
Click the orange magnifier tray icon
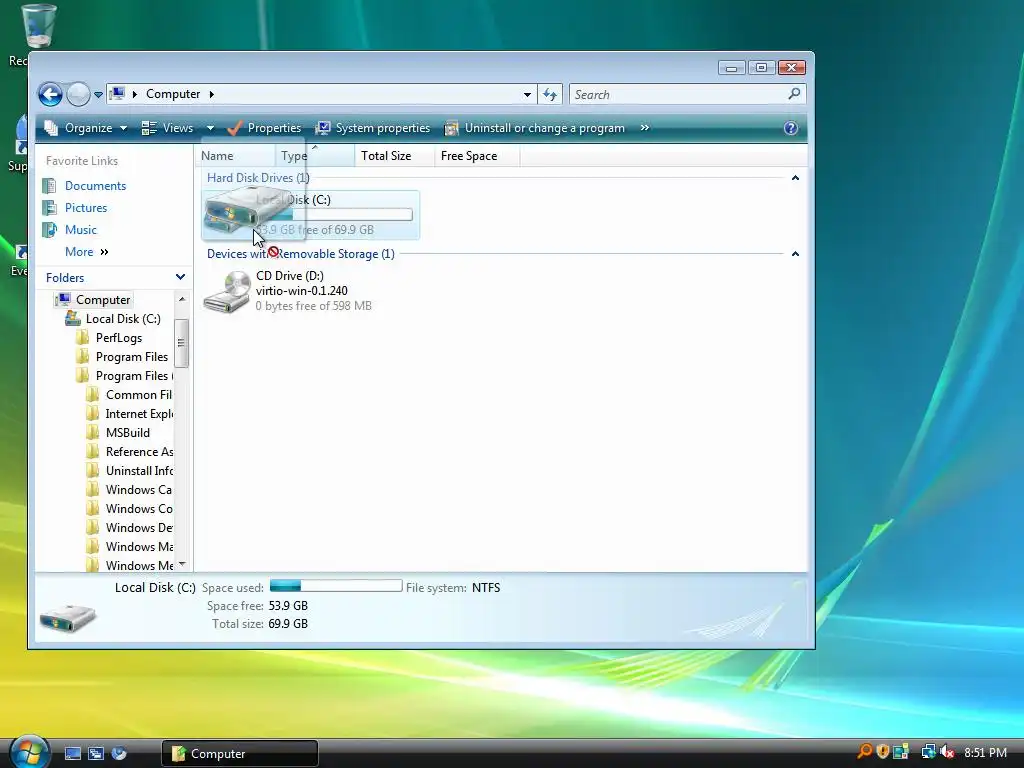click(x=865, y=752)
